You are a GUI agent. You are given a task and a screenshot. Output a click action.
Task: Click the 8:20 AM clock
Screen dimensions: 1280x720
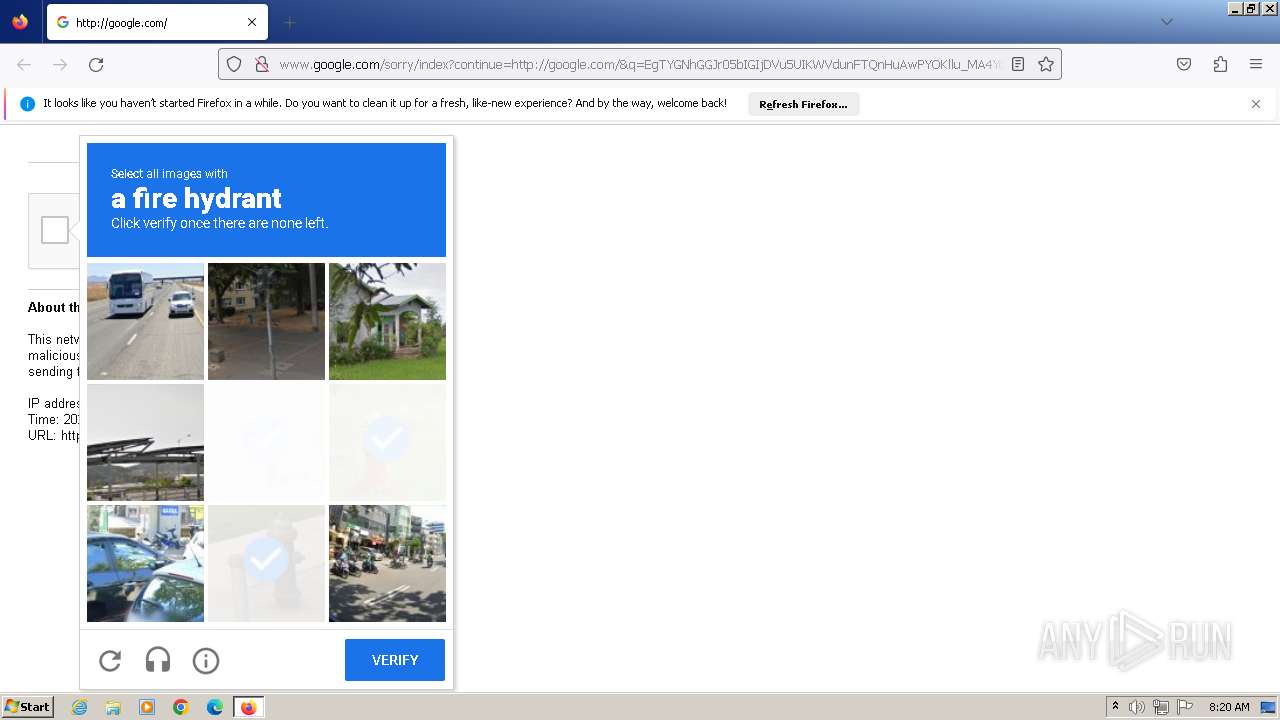coord(1229,707)
